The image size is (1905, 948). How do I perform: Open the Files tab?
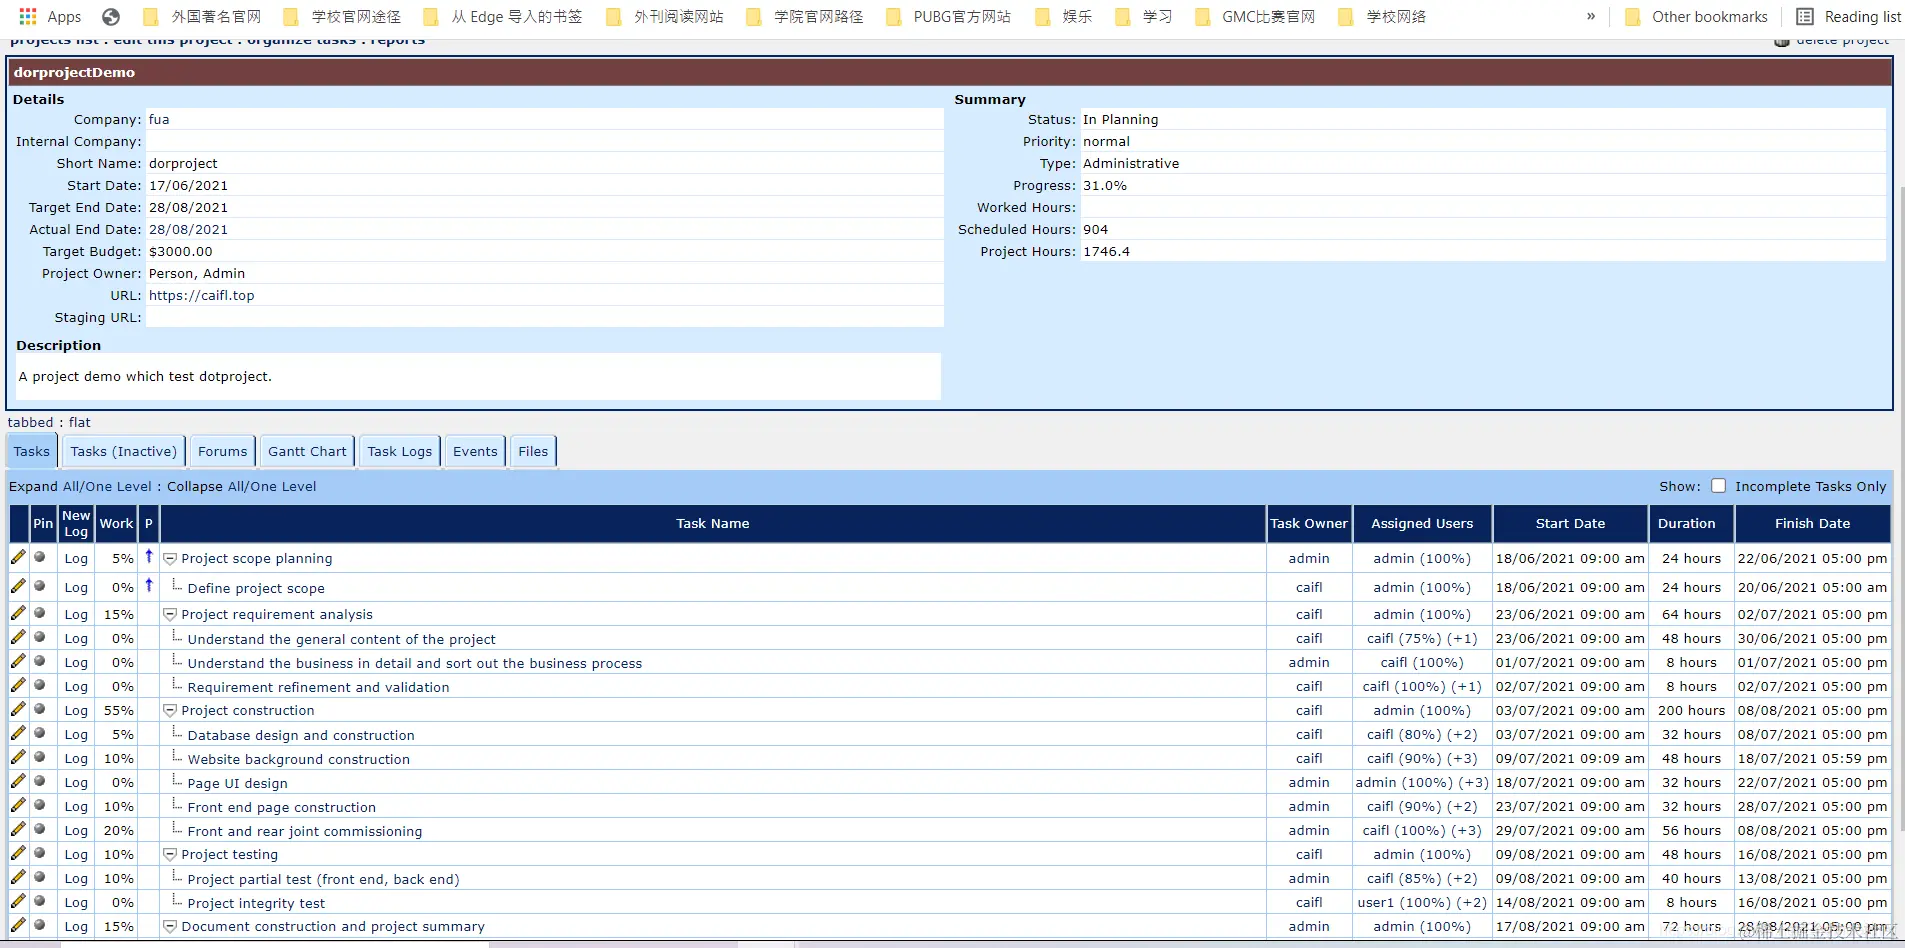(533, 451)
